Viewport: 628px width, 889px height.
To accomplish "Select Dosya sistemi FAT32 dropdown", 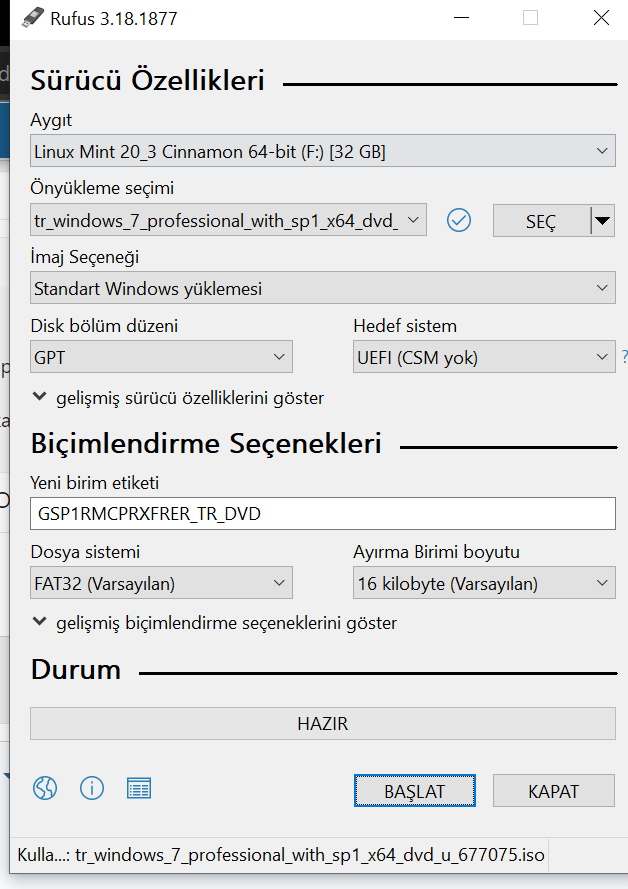I will (x=161, y=583).
